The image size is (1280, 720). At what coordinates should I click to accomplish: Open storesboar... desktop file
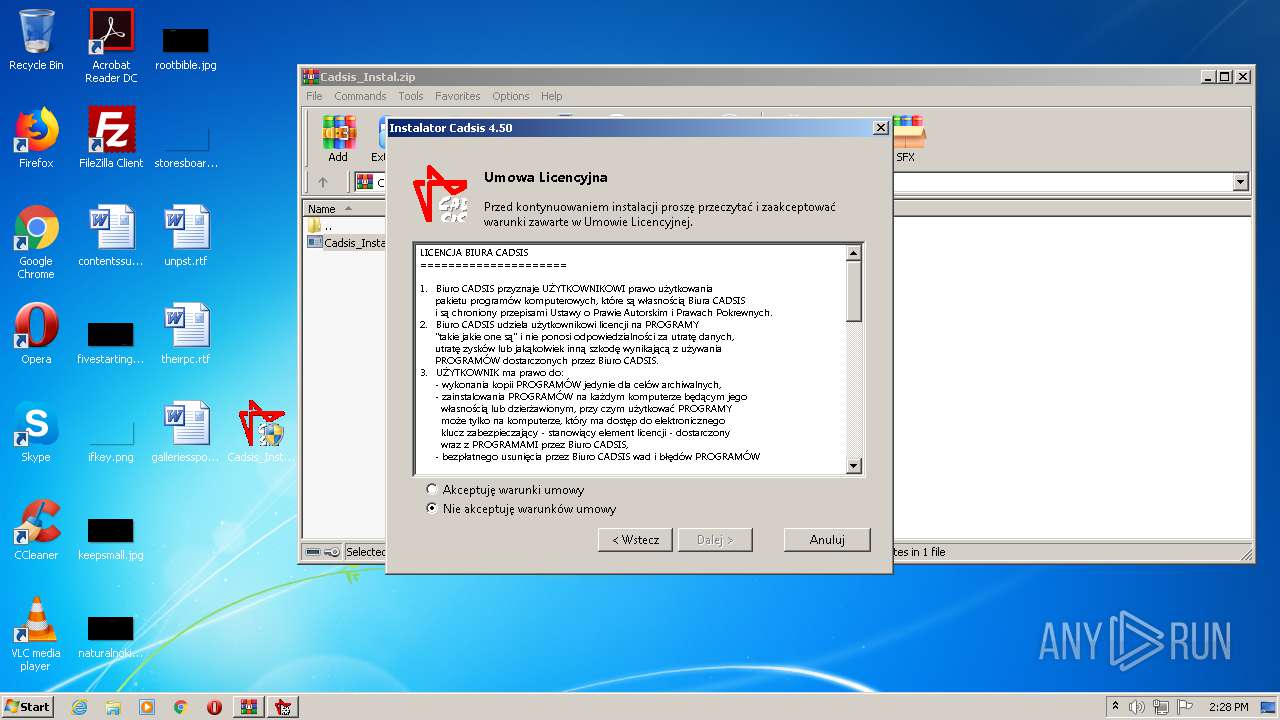(x=186, y=147)
